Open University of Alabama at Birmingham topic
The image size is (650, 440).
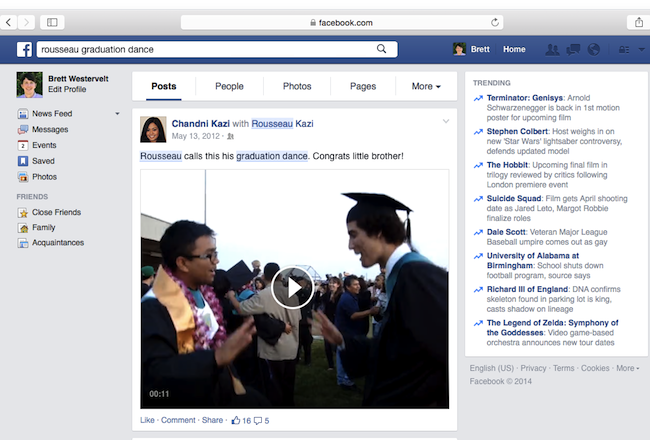coord(533,260)
